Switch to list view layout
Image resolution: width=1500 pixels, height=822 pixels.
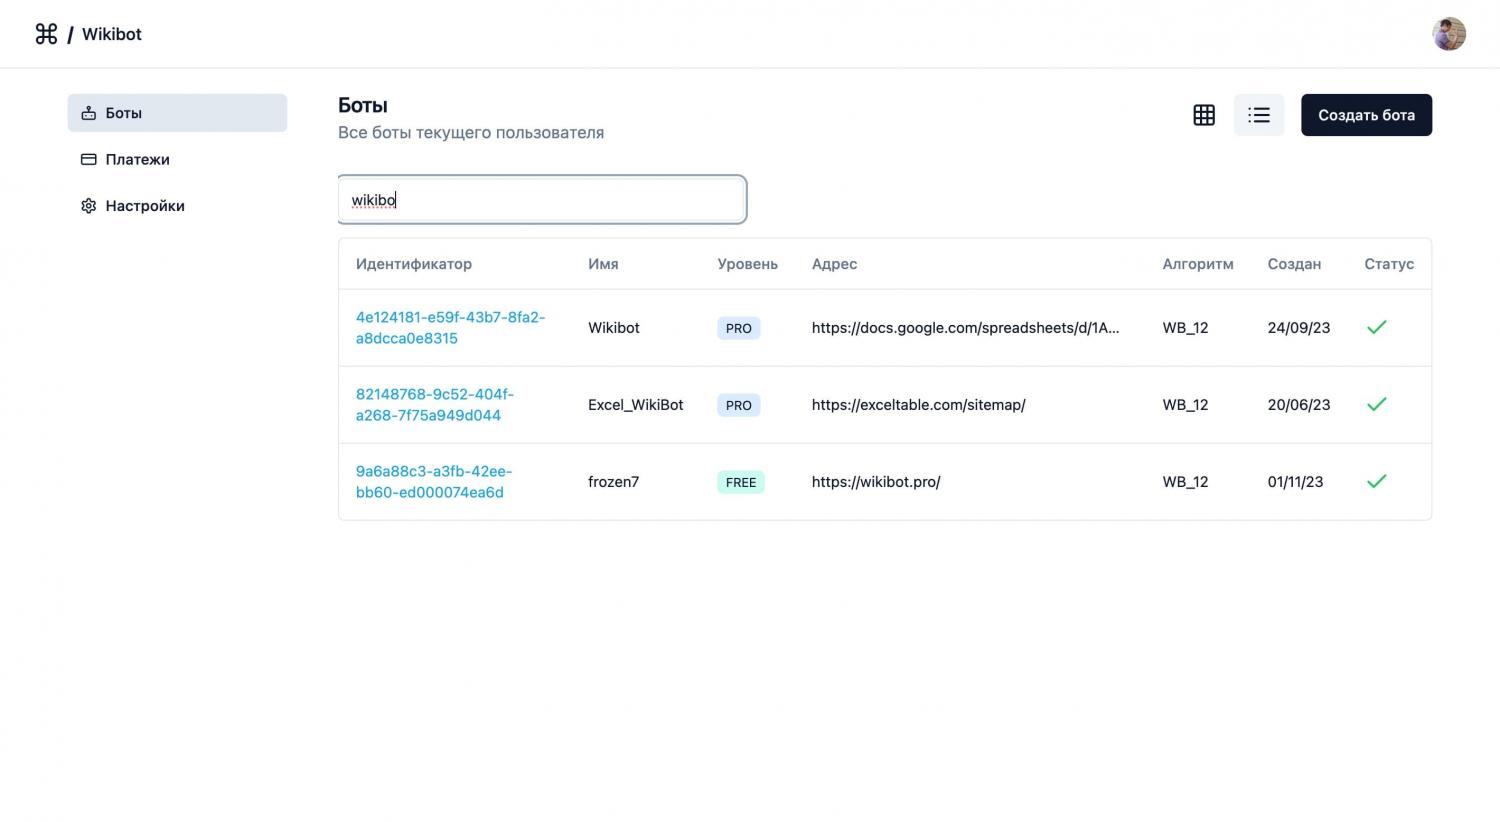(x=1258, y=115)
